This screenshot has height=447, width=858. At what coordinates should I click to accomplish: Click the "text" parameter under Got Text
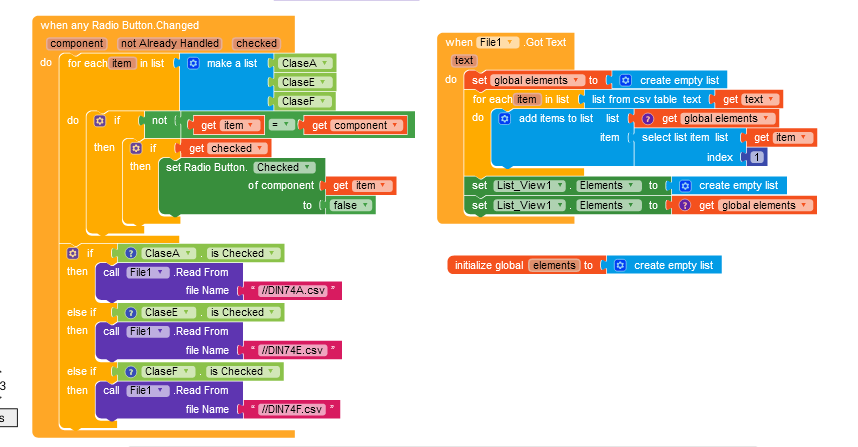pyautogui.click(x=464, y=60)
